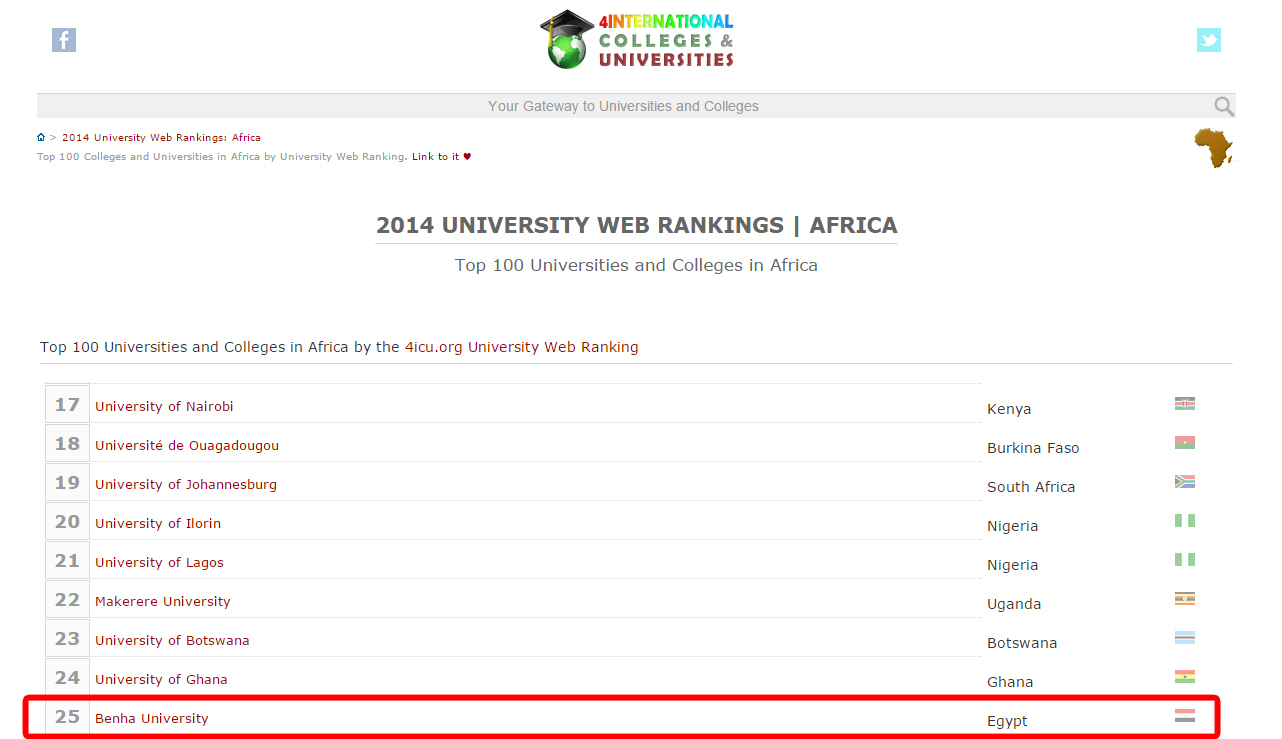Select University of Johannesburg
Image resolution: width=1282 pixels, height=739 pixels.
[186, 484]
